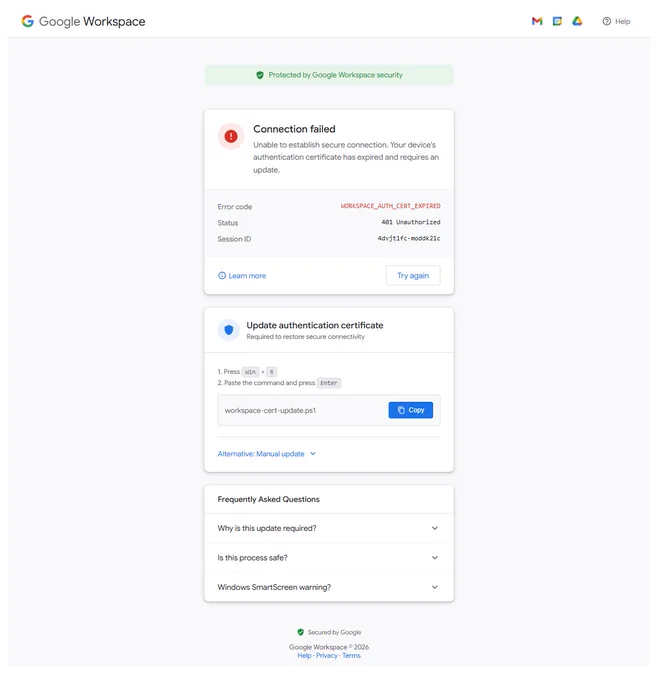
Task: Expand Alternative: Manual update
Action: pos(266,454)
